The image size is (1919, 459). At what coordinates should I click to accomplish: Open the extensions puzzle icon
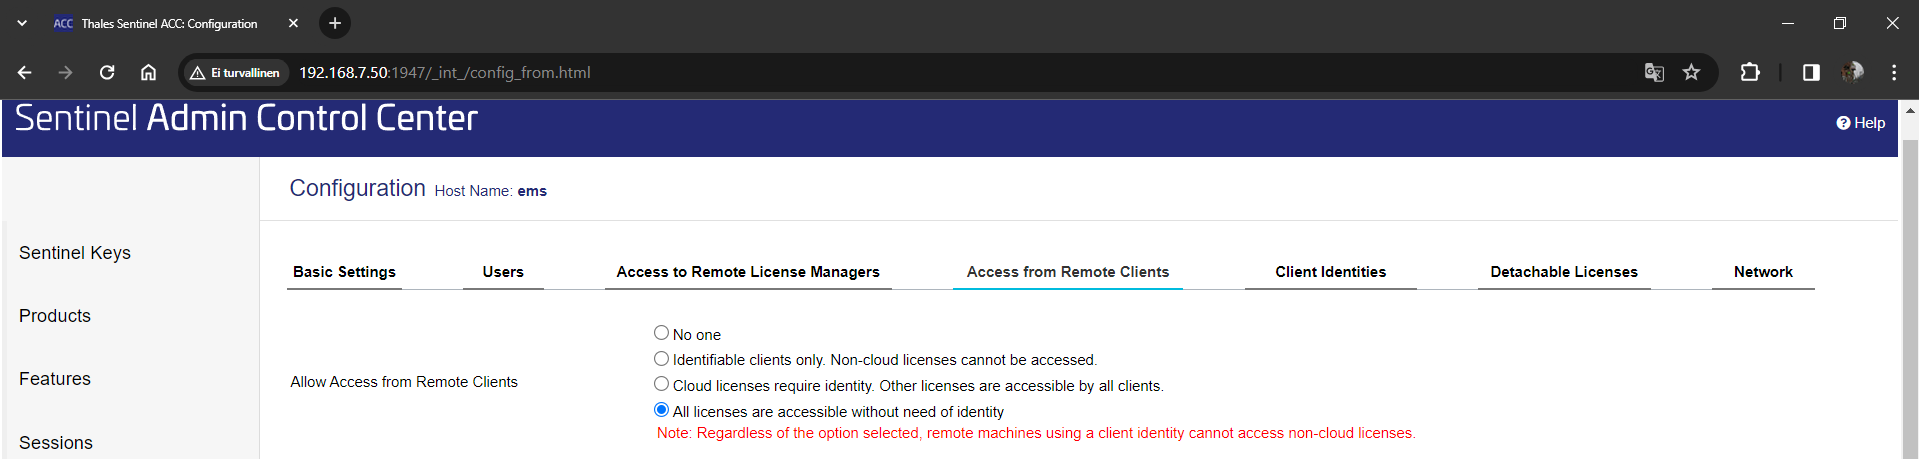click(1750, 72)
